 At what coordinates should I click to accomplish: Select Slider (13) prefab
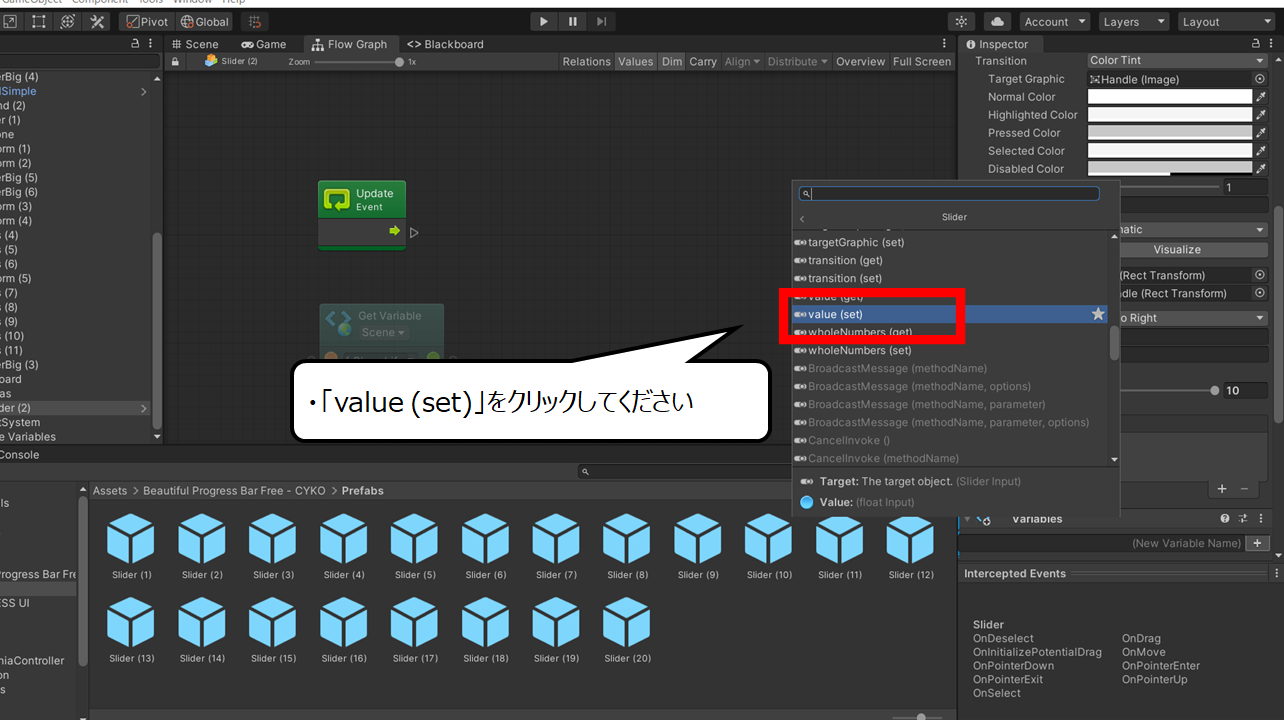pyautogui.click(x=132, y=630)
